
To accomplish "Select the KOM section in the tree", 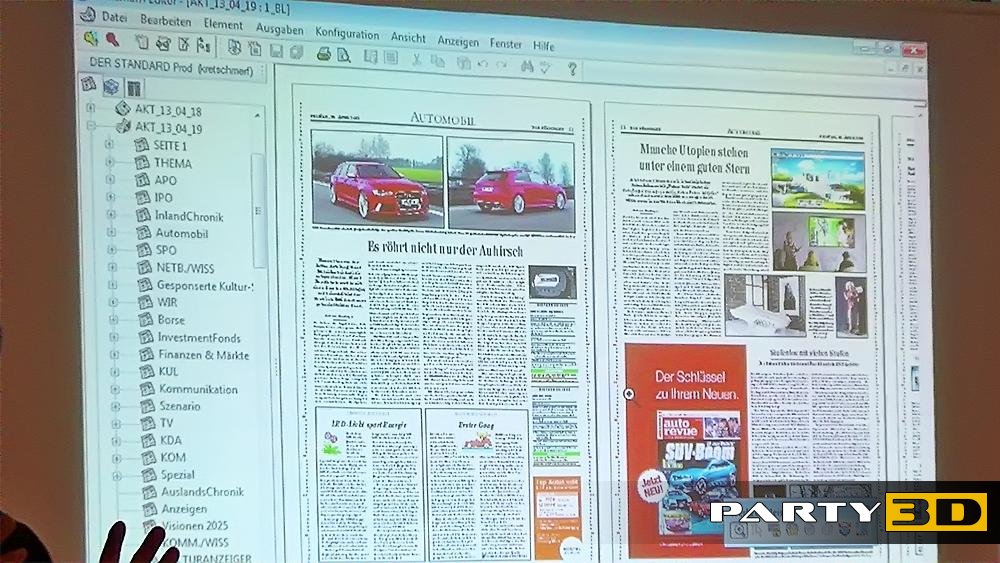I will click(x=173, y=457).
